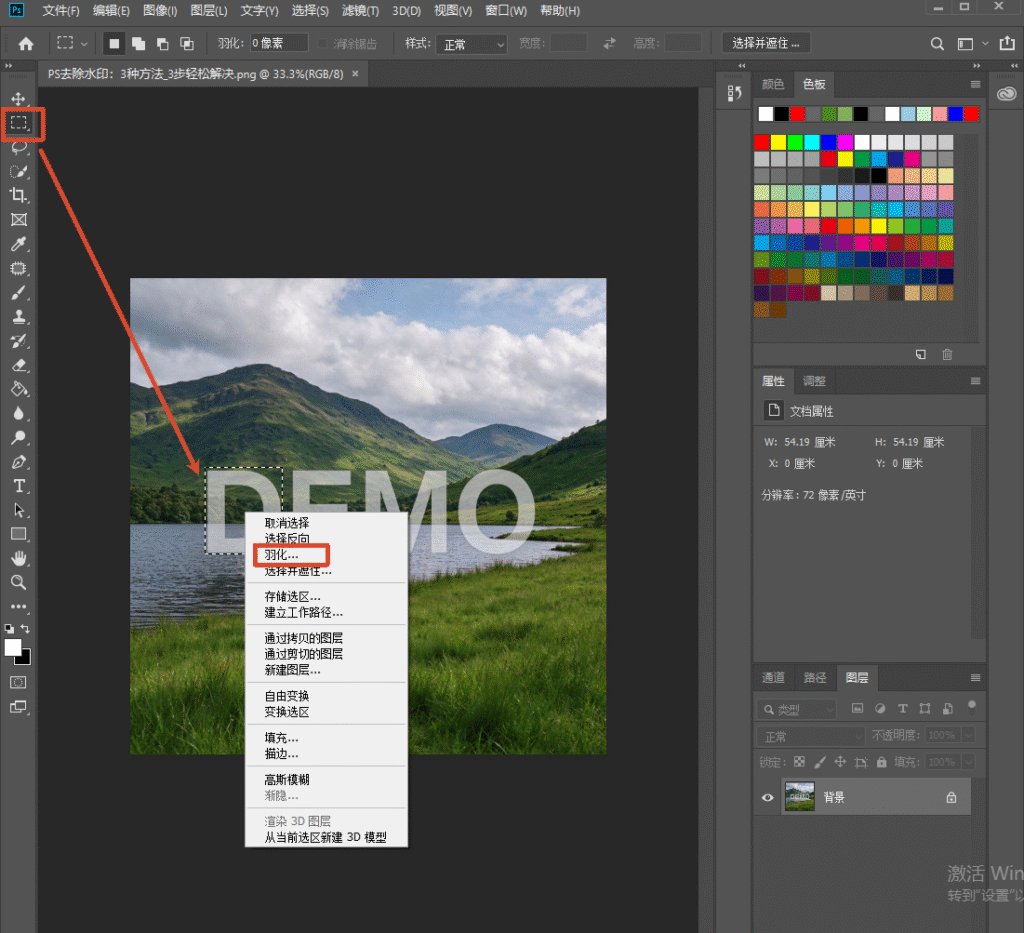Select the Rectangular Marquee tool
1024x933 pixels.
pyautogui.click(x=19, y=123)
